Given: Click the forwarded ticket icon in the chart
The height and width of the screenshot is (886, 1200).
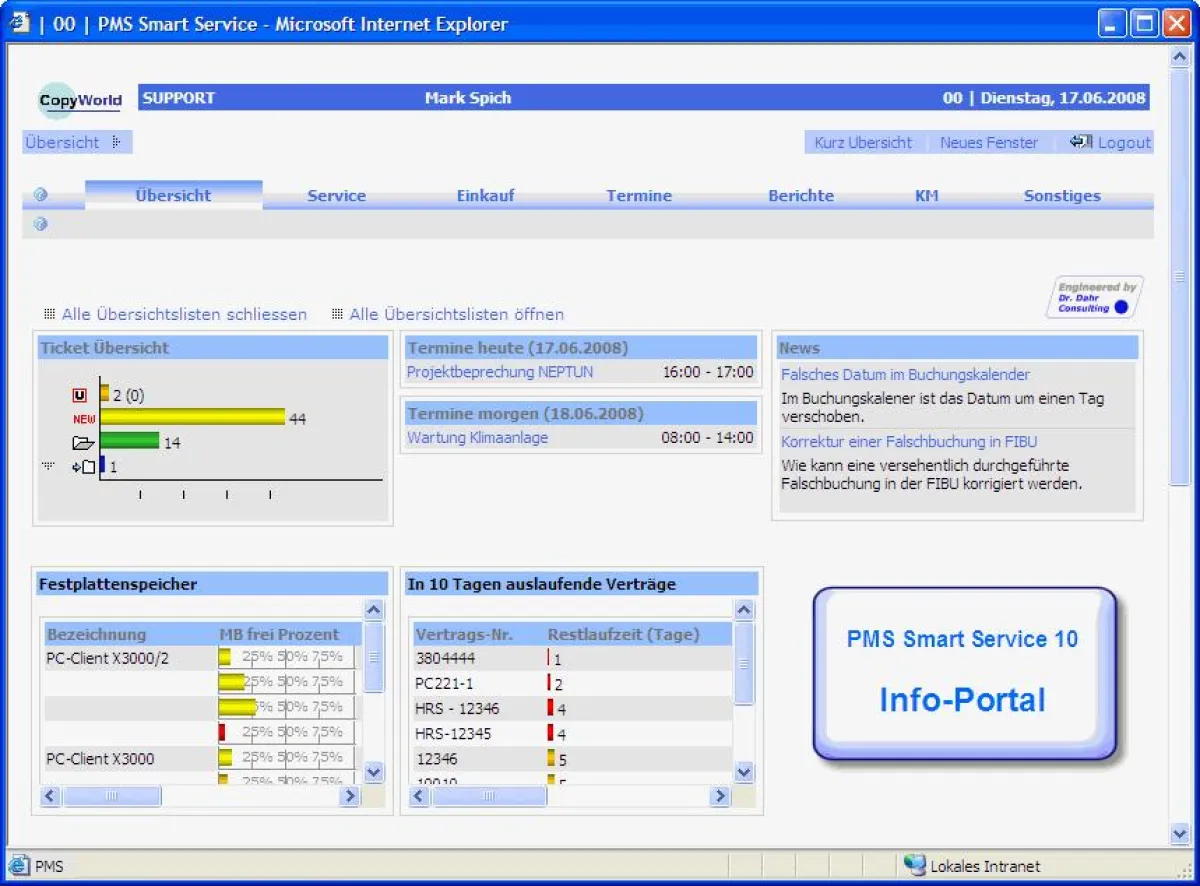Looking at the screenshot, I should click(x=85, y=464).
